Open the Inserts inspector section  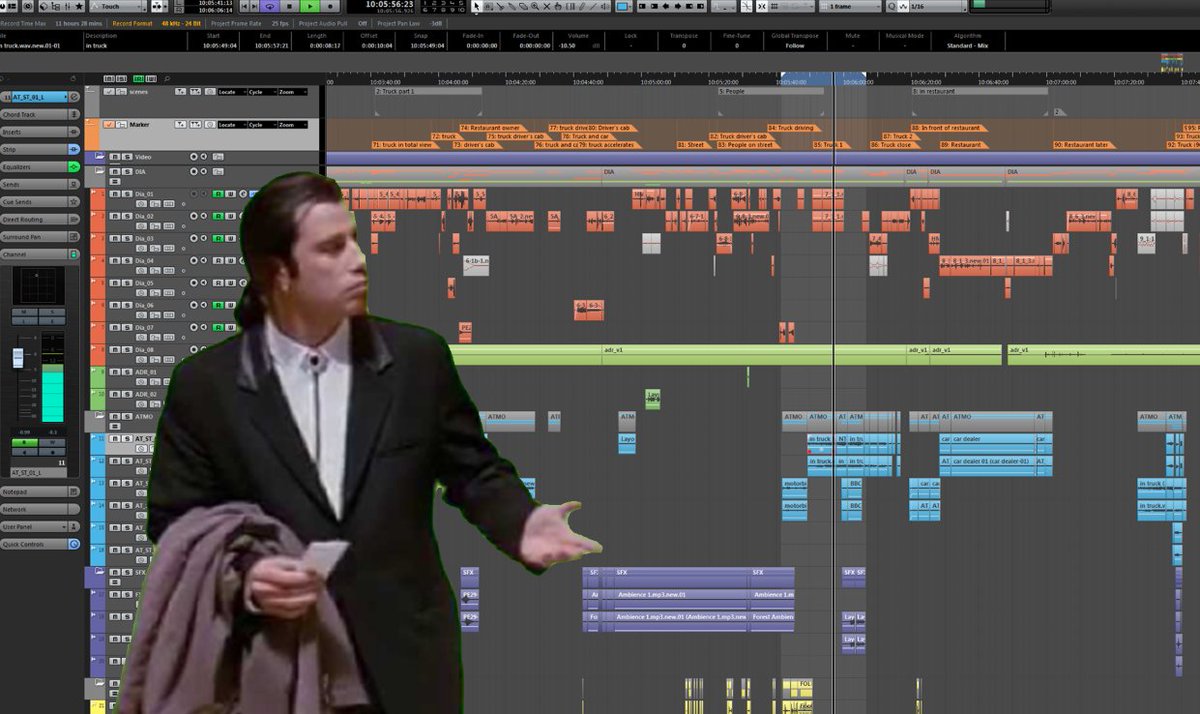pyautogui.click(x=33, y=131)
